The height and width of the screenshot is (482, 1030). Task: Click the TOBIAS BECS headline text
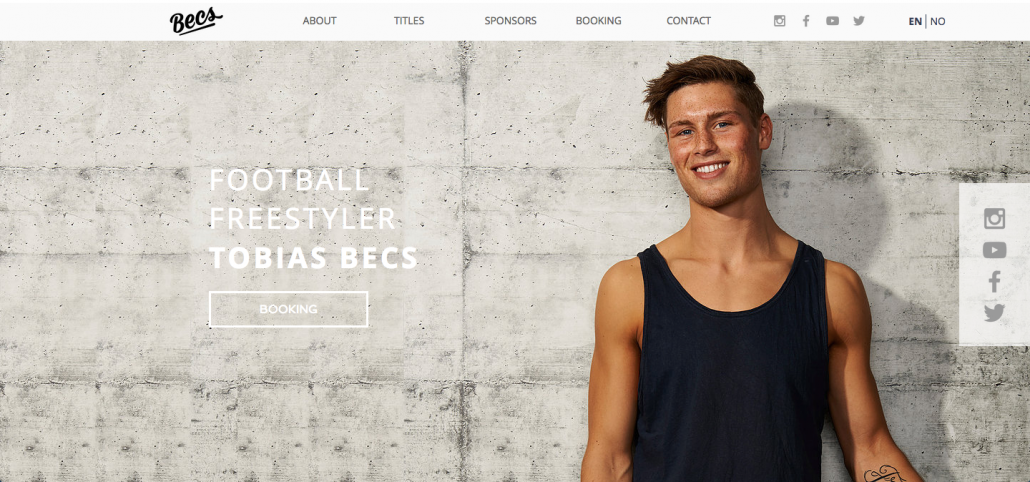(313, 258)
